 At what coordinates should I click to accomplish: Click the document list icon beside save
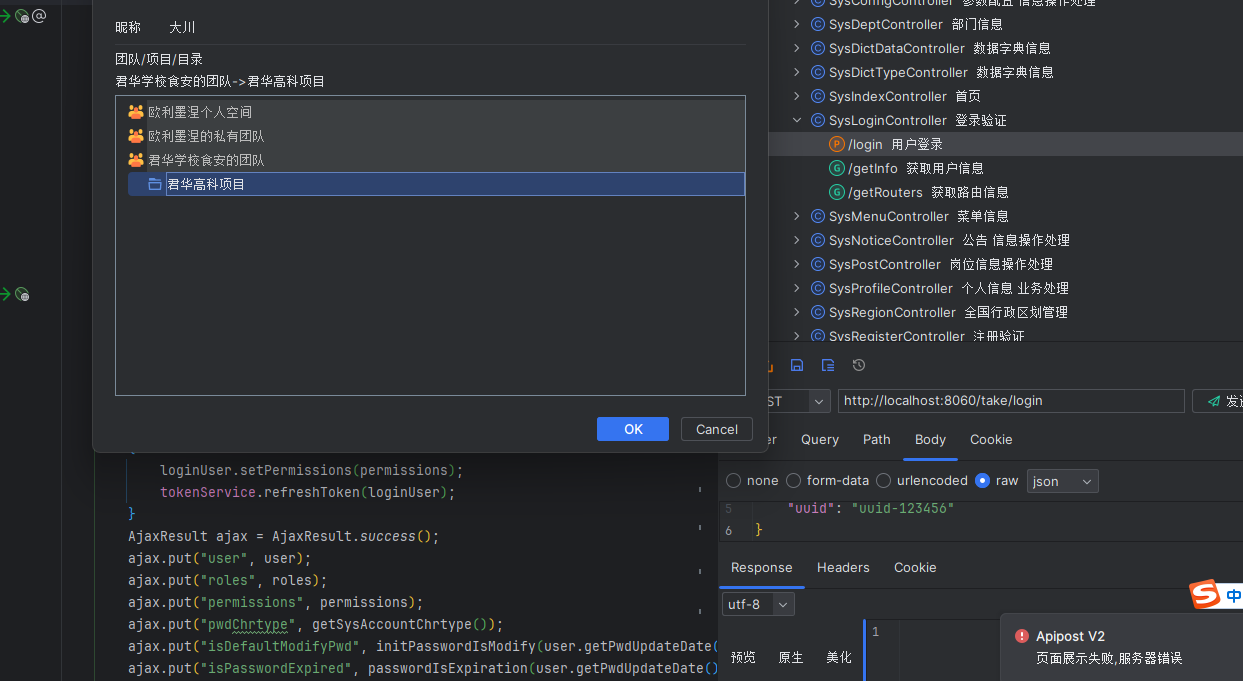(828, 366)
